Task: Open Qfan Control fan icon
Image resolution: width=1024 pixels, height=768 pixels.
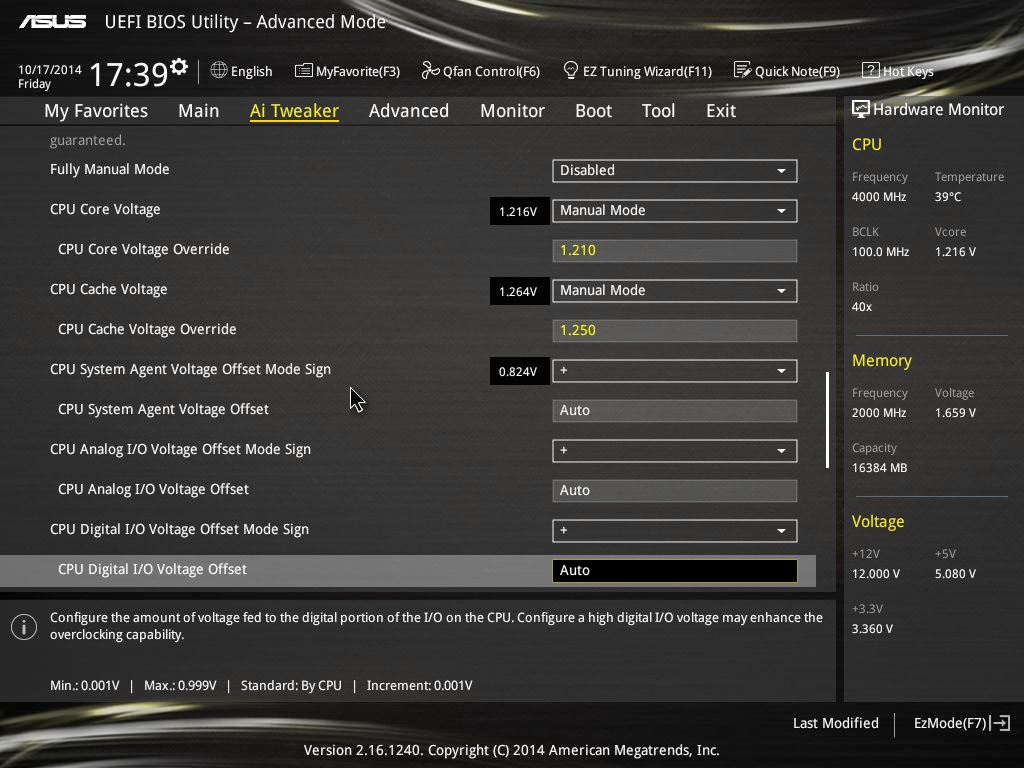Action: tap(430, 70)
